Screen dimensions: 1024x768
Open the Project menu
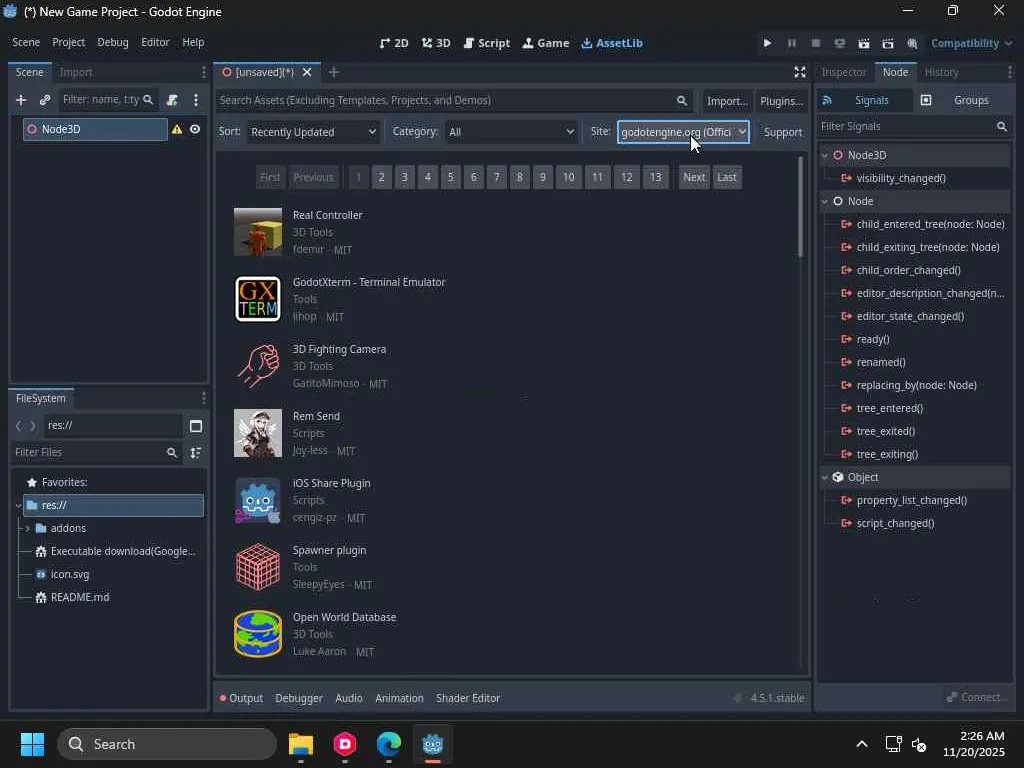[69, 42]
